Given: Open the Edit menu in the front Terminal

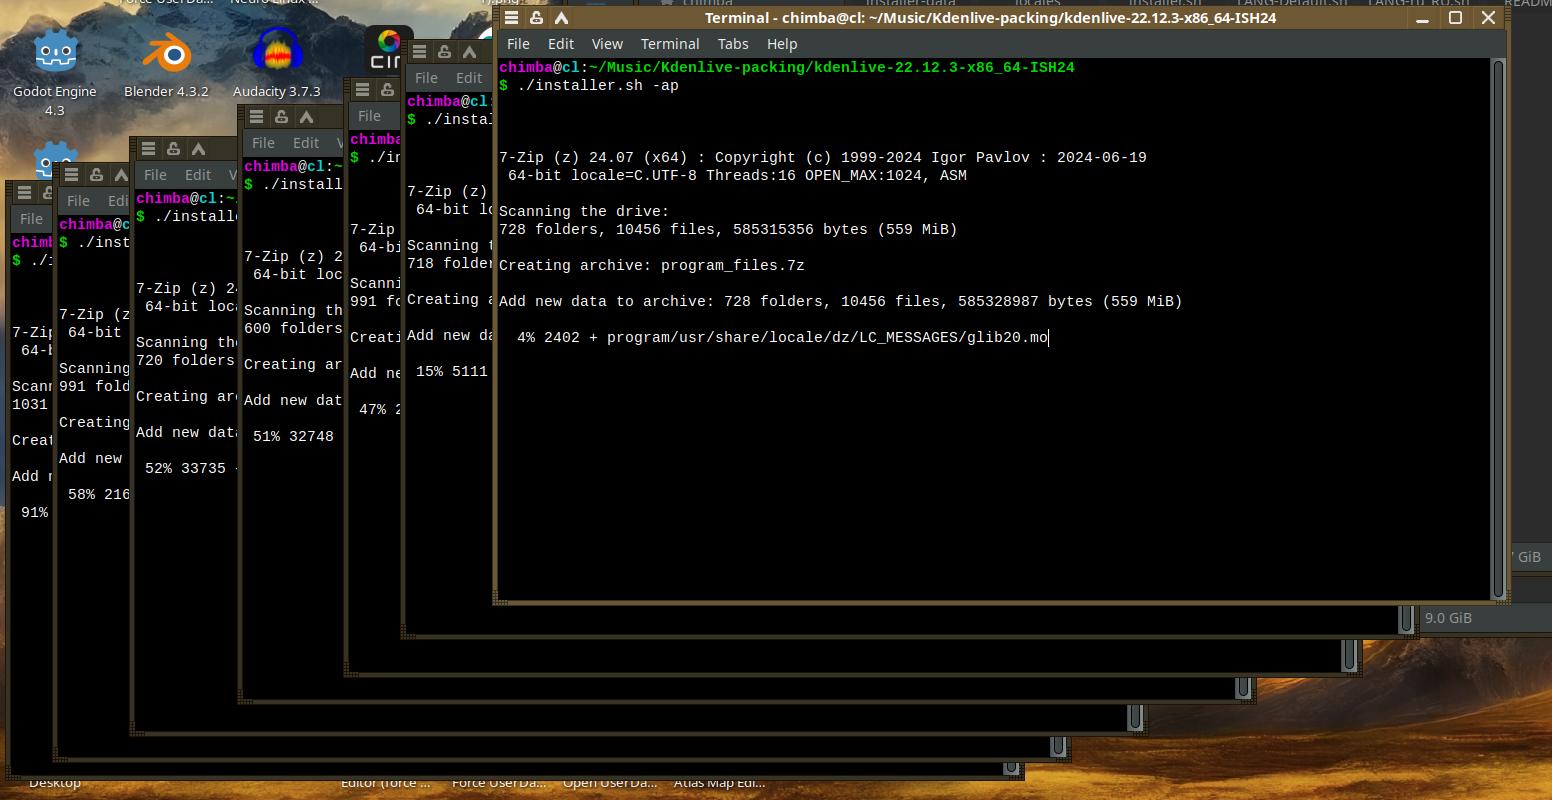Looking at the screenshot, I should pyautogui.click(x=561, y=44).
